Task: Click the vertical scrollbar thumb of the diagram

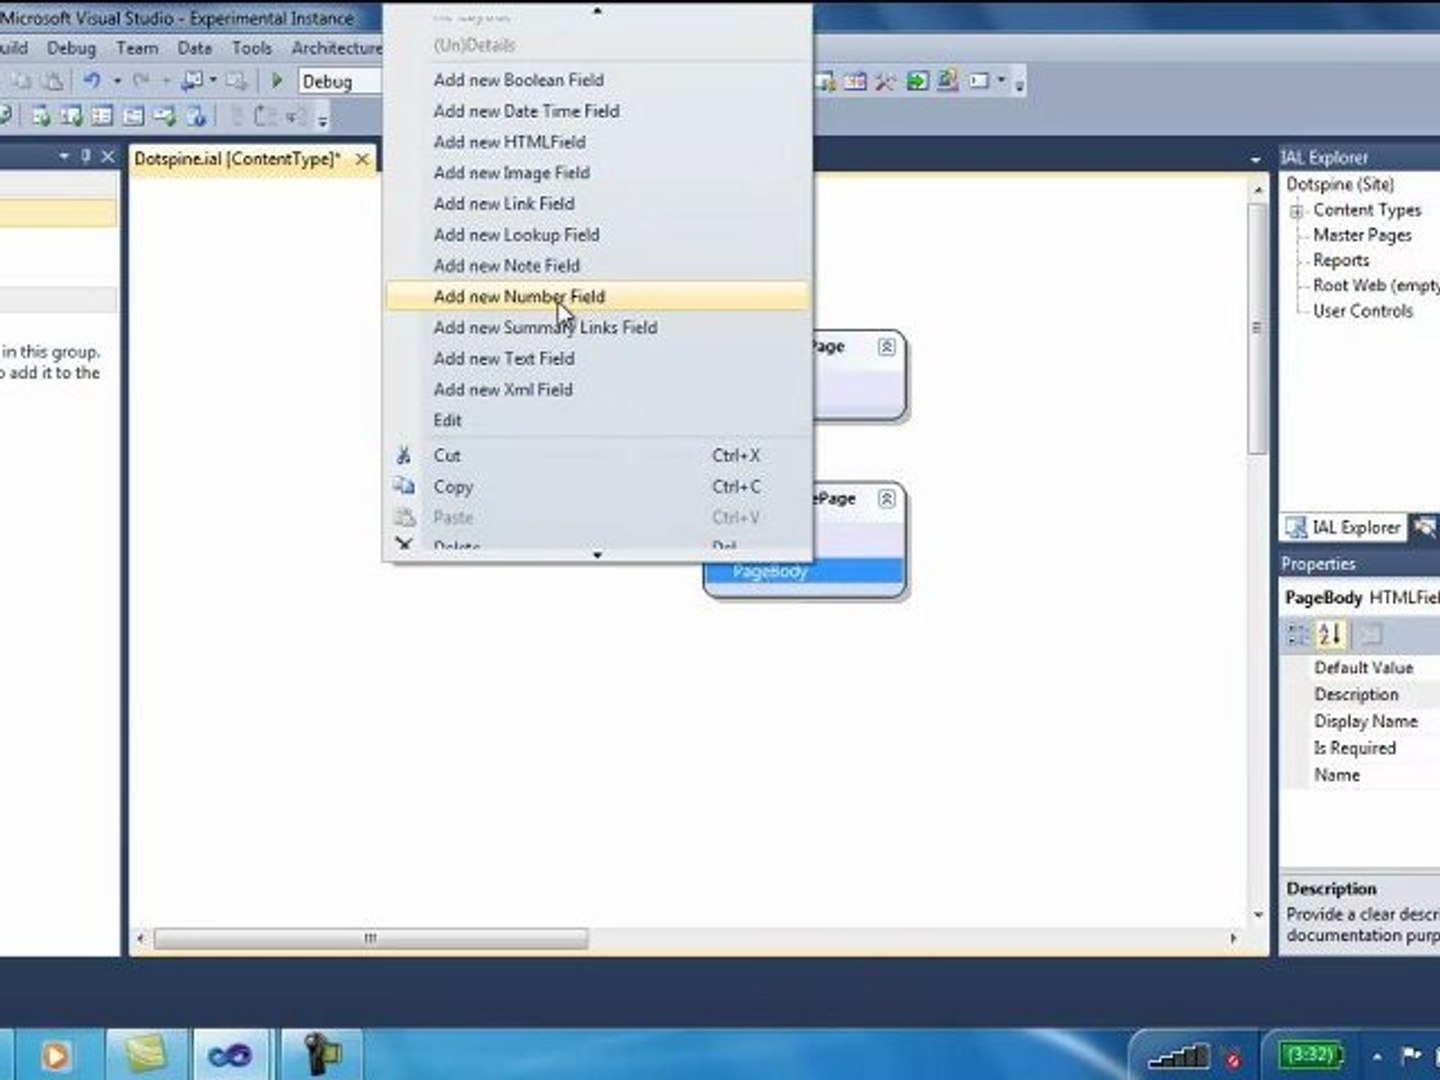Action: 1257,328
